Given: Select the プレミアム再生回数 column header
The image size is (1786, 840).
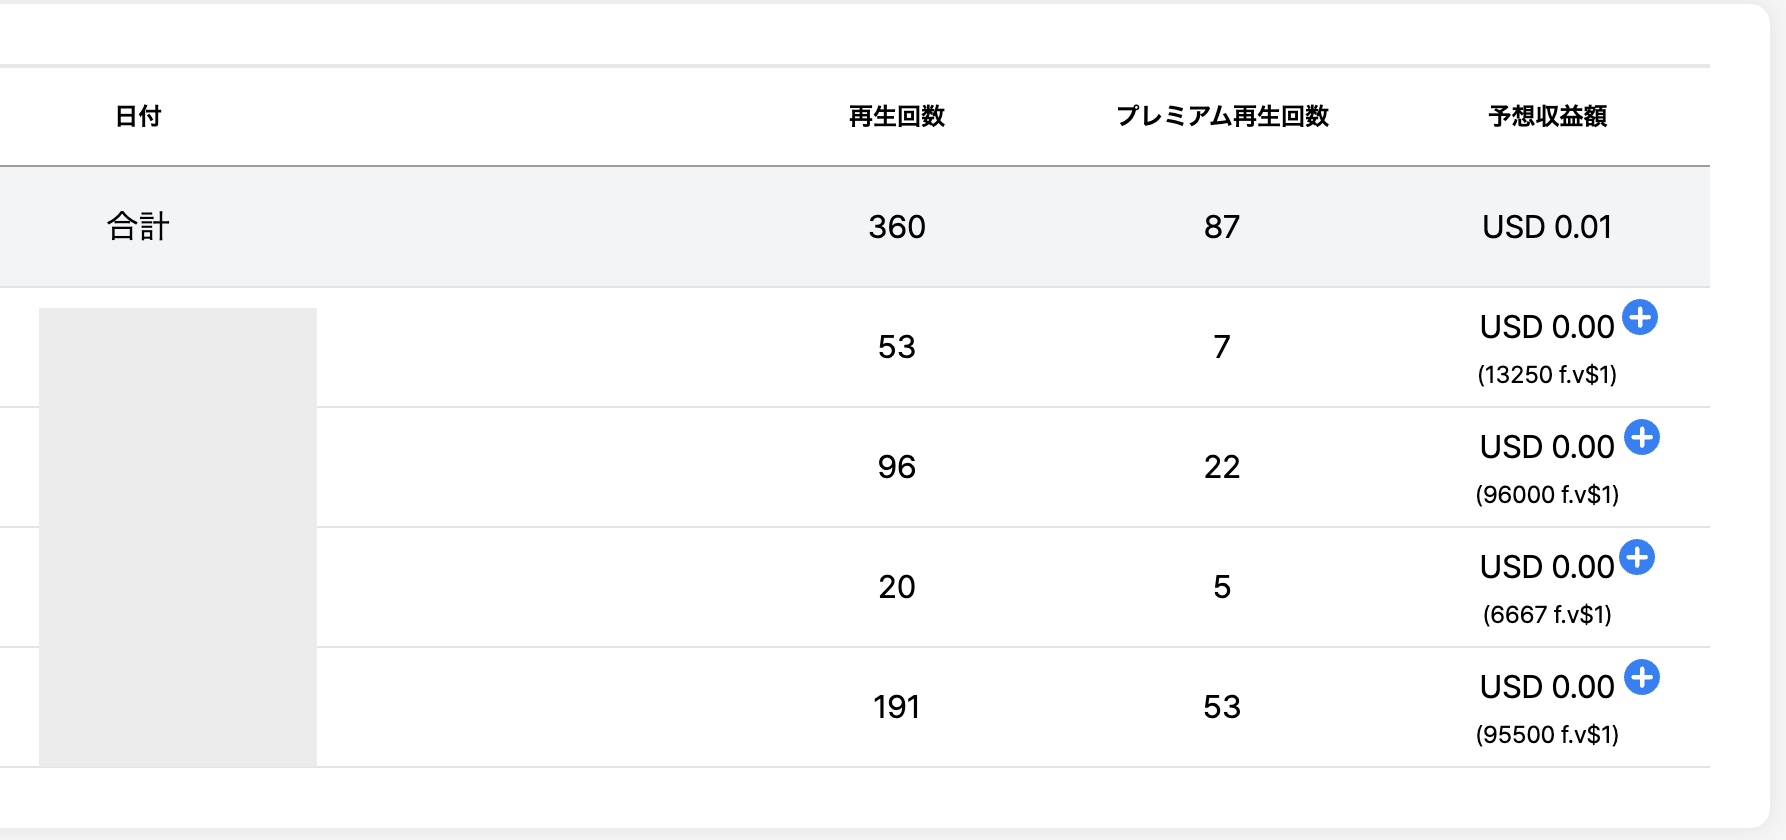Looking at the screenshot, I should (x=1222, y=116).
